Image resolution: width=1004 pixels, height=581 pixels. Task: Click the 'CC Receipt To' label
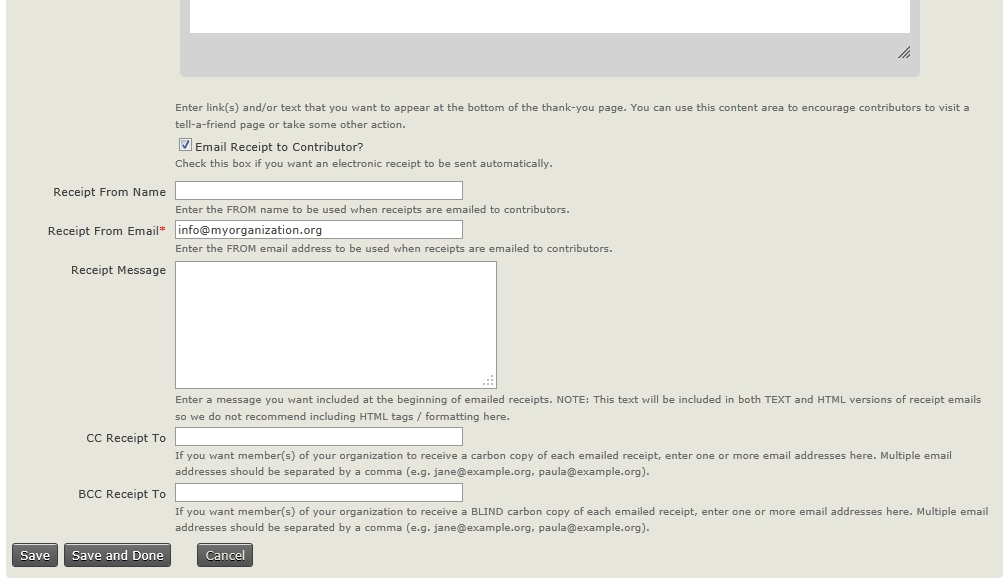(x=126, y=438)
